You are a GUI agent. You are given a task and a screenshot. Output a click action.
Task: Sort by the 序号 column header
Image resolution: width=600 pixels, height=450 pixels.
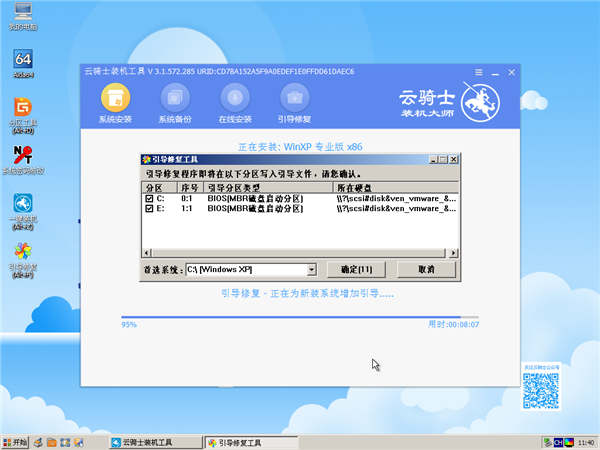190,188
